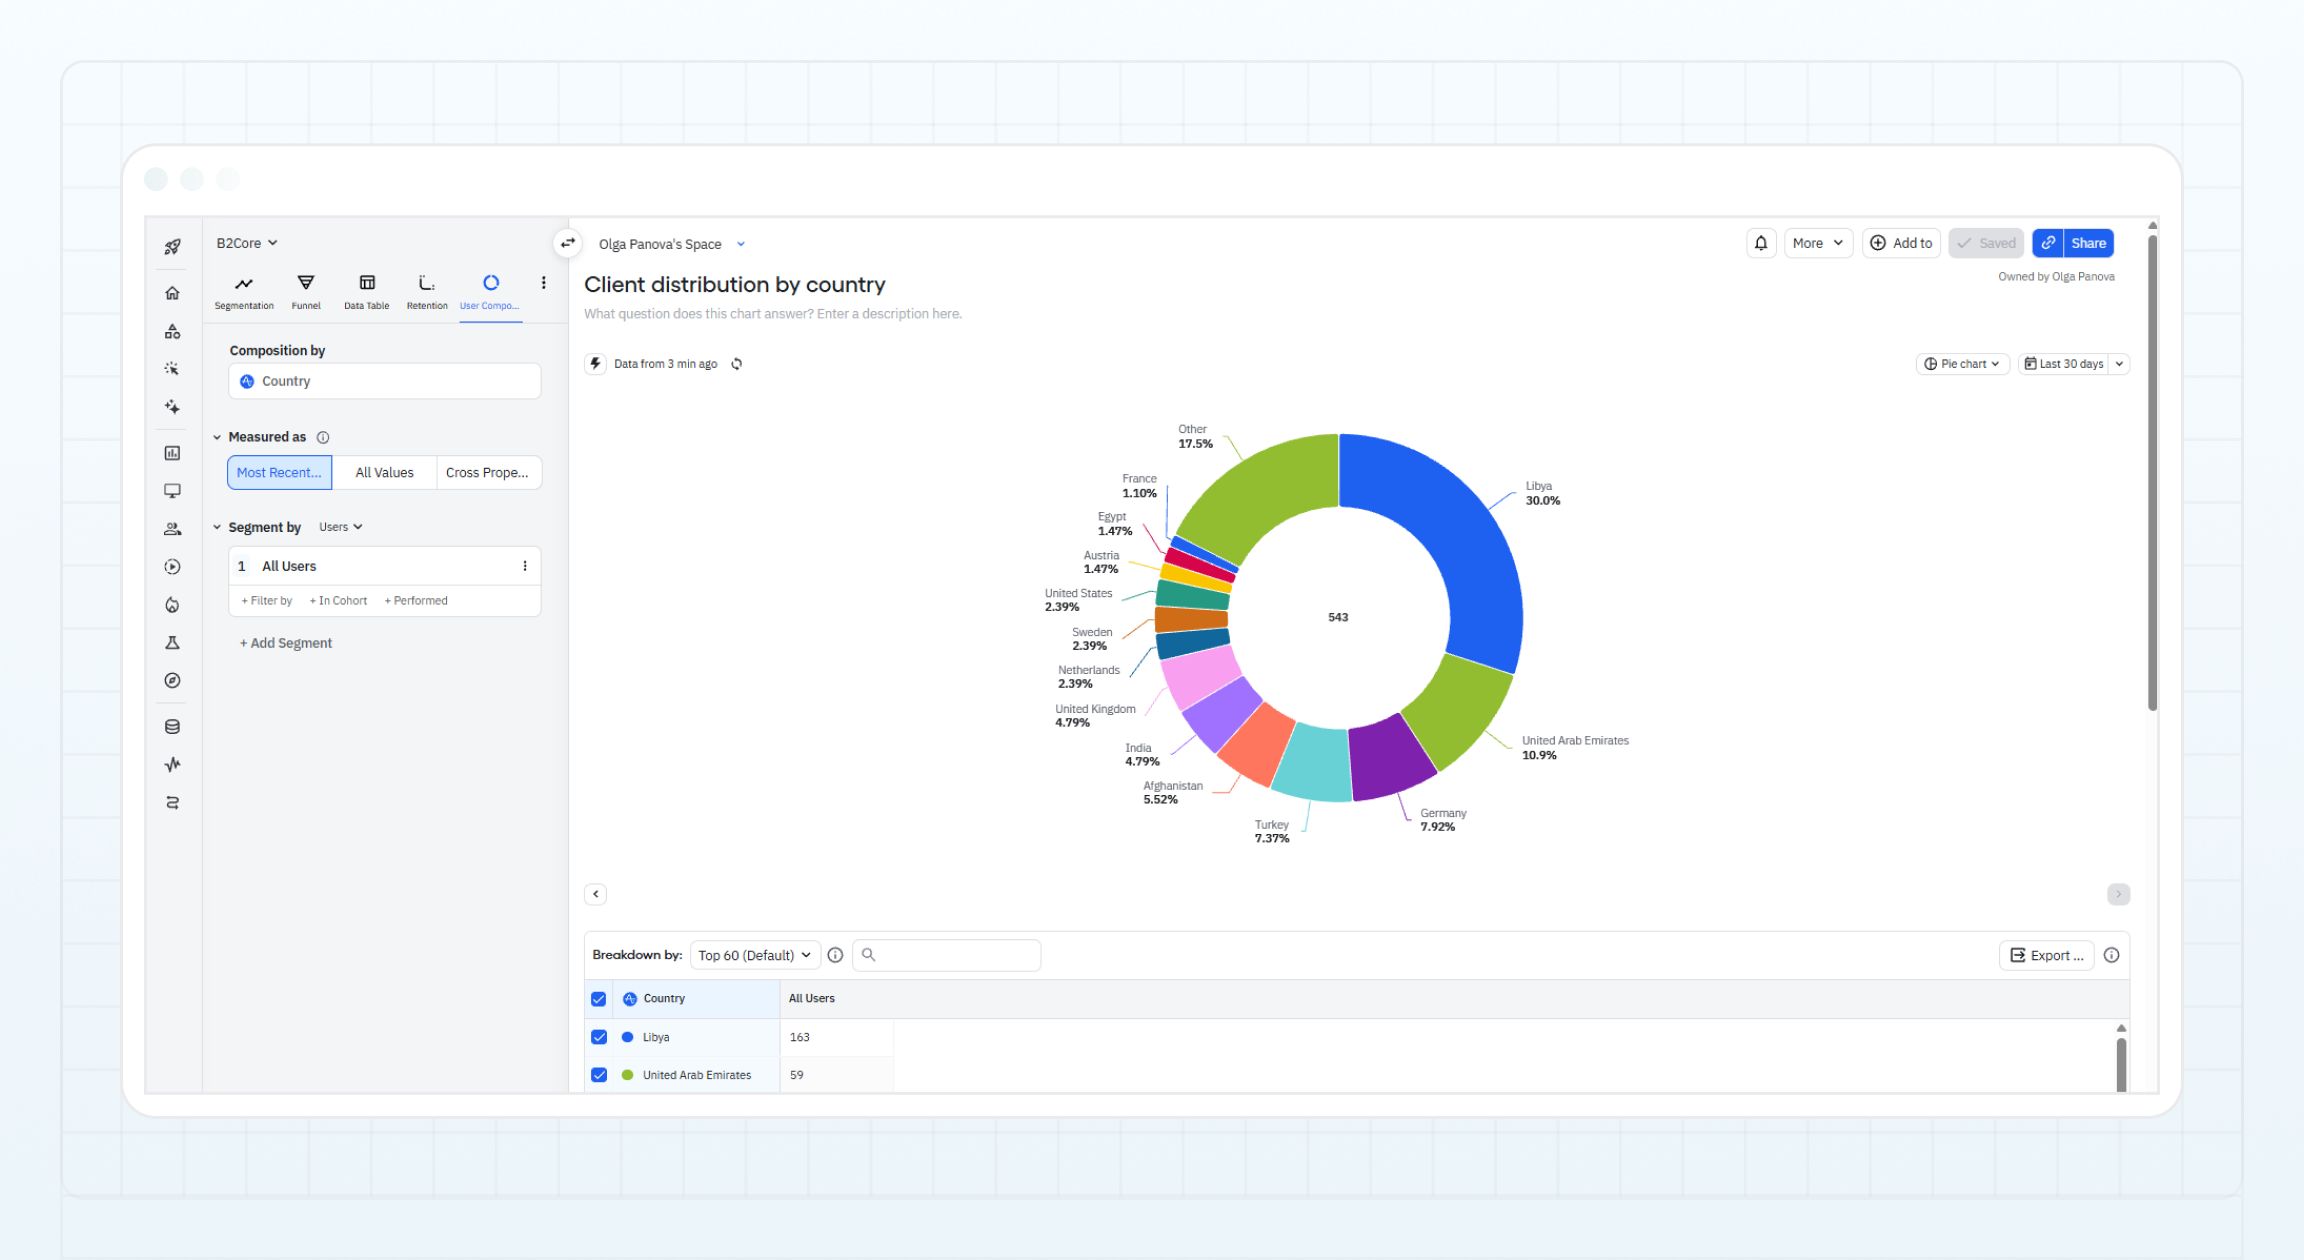Uncheck the Libya row checkbox
Viewport: 2304px width, 1260px height.
coord(599,1037)
